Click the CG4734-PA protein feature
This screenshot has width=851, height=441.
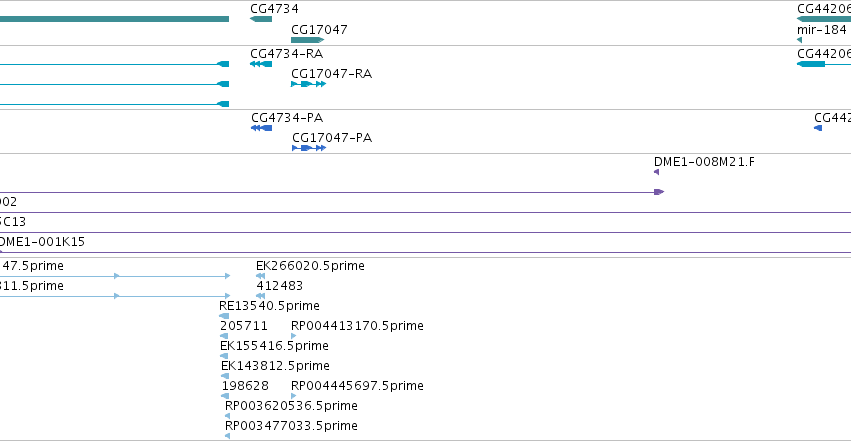click(x=262, y=128)
